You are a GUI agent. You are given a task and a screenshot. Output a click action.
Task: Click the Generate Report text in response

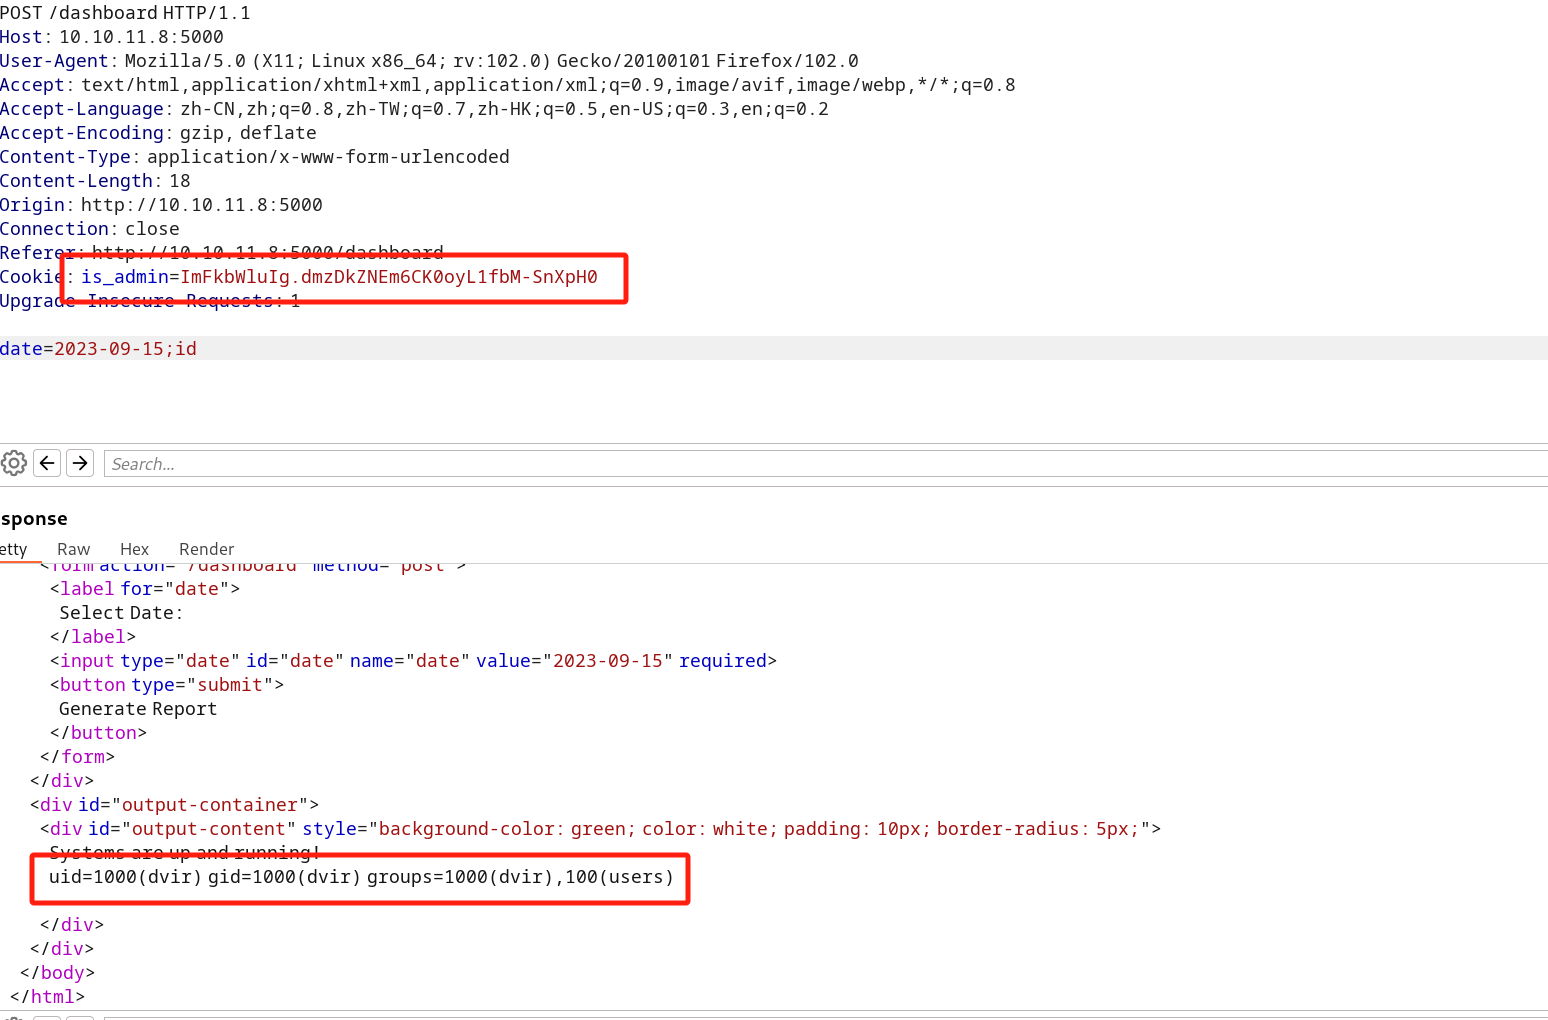pyautogui.click(x=138, y=709)
